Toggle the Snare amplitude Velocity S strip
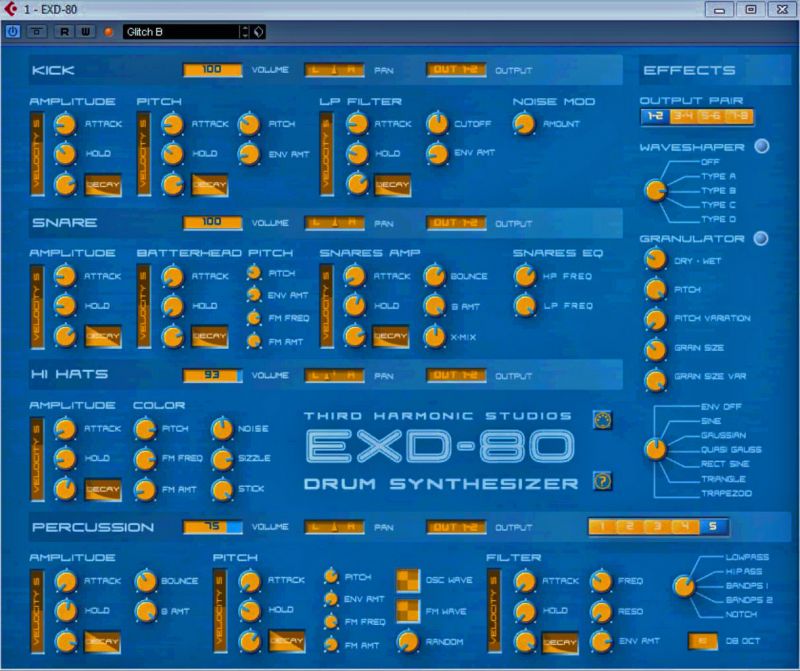800x671 pixels. point(37,307)
